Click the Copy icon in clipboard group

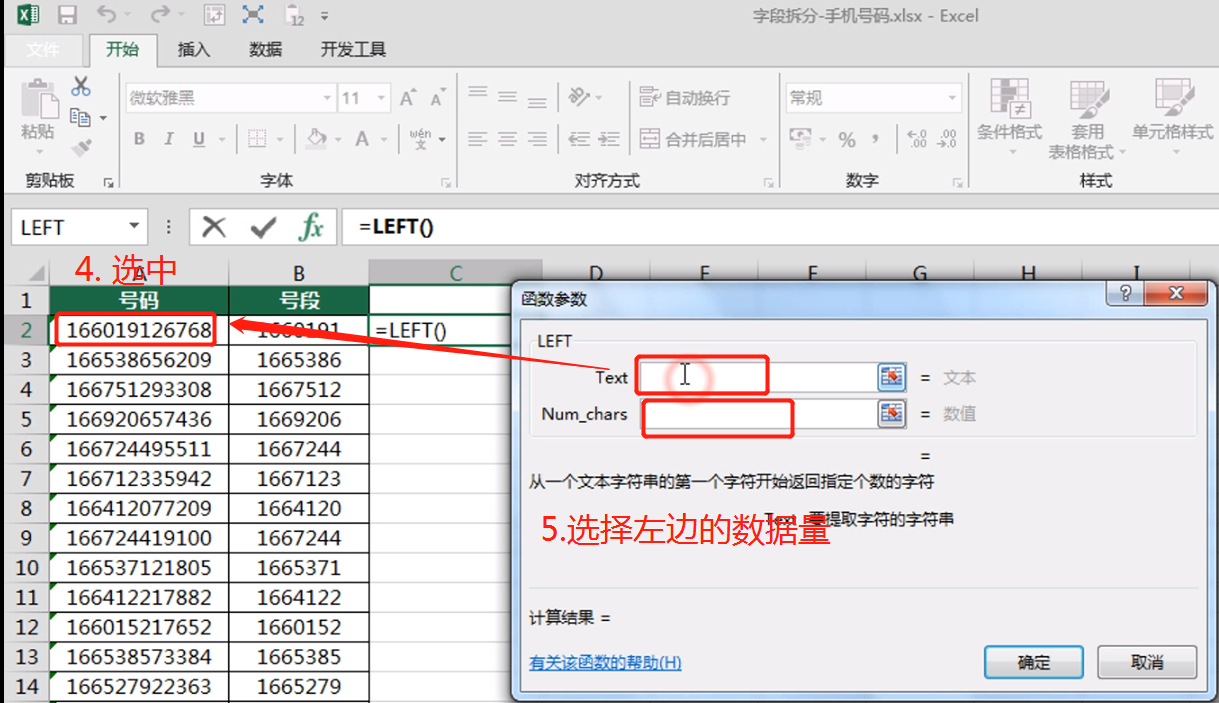click(81, 118)
